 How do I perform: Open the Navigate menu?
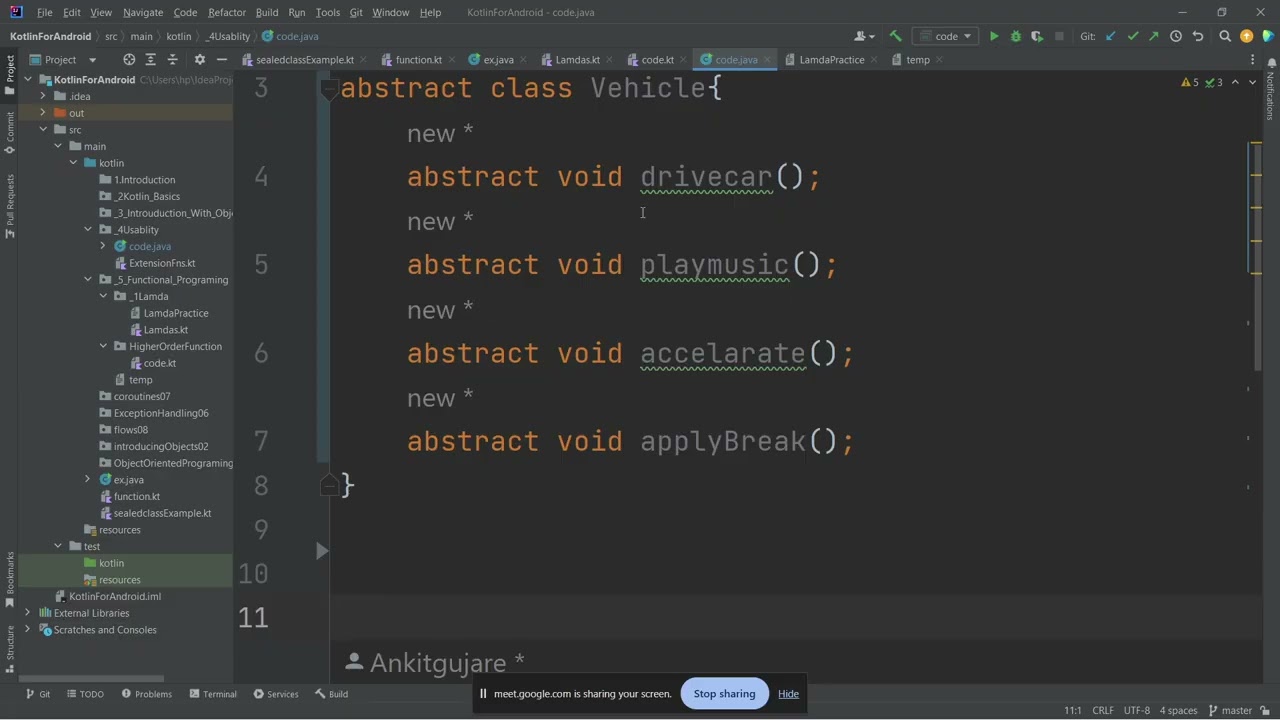143,12
